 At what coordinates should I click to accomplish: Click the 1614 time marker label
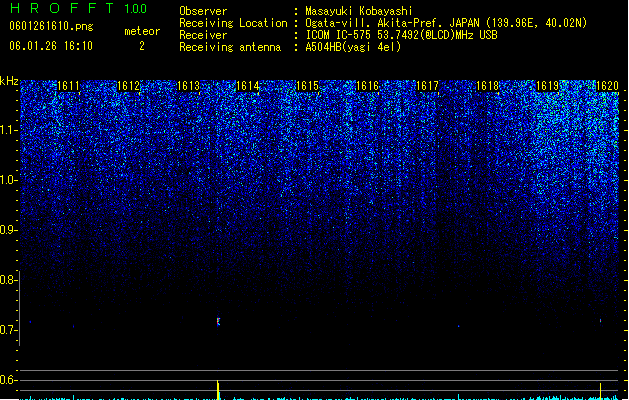(x=248, y=86)
